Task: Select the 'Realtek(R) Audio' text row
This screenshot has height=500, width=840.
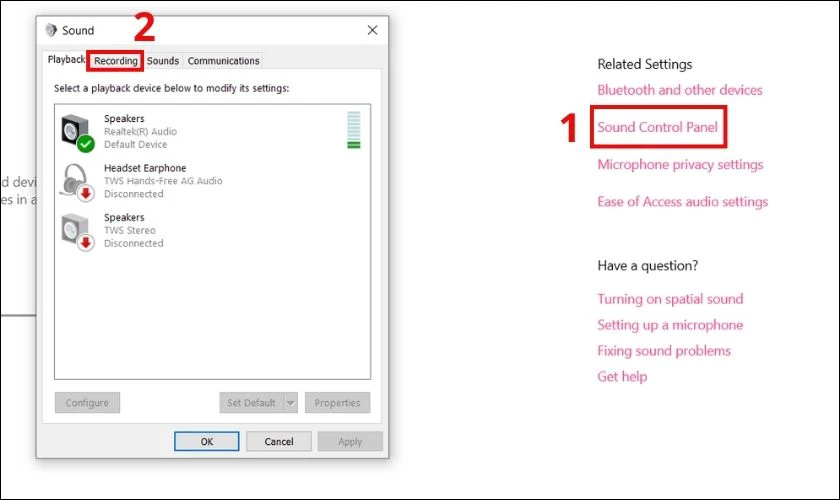Action: [140, 131]
